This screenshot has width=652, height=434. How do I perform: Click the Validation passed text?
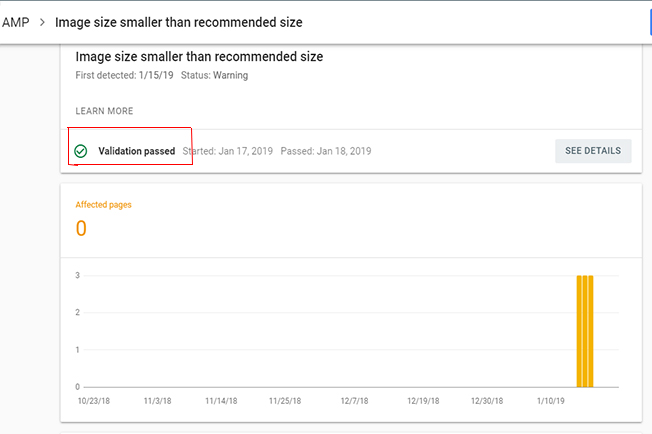136,151
